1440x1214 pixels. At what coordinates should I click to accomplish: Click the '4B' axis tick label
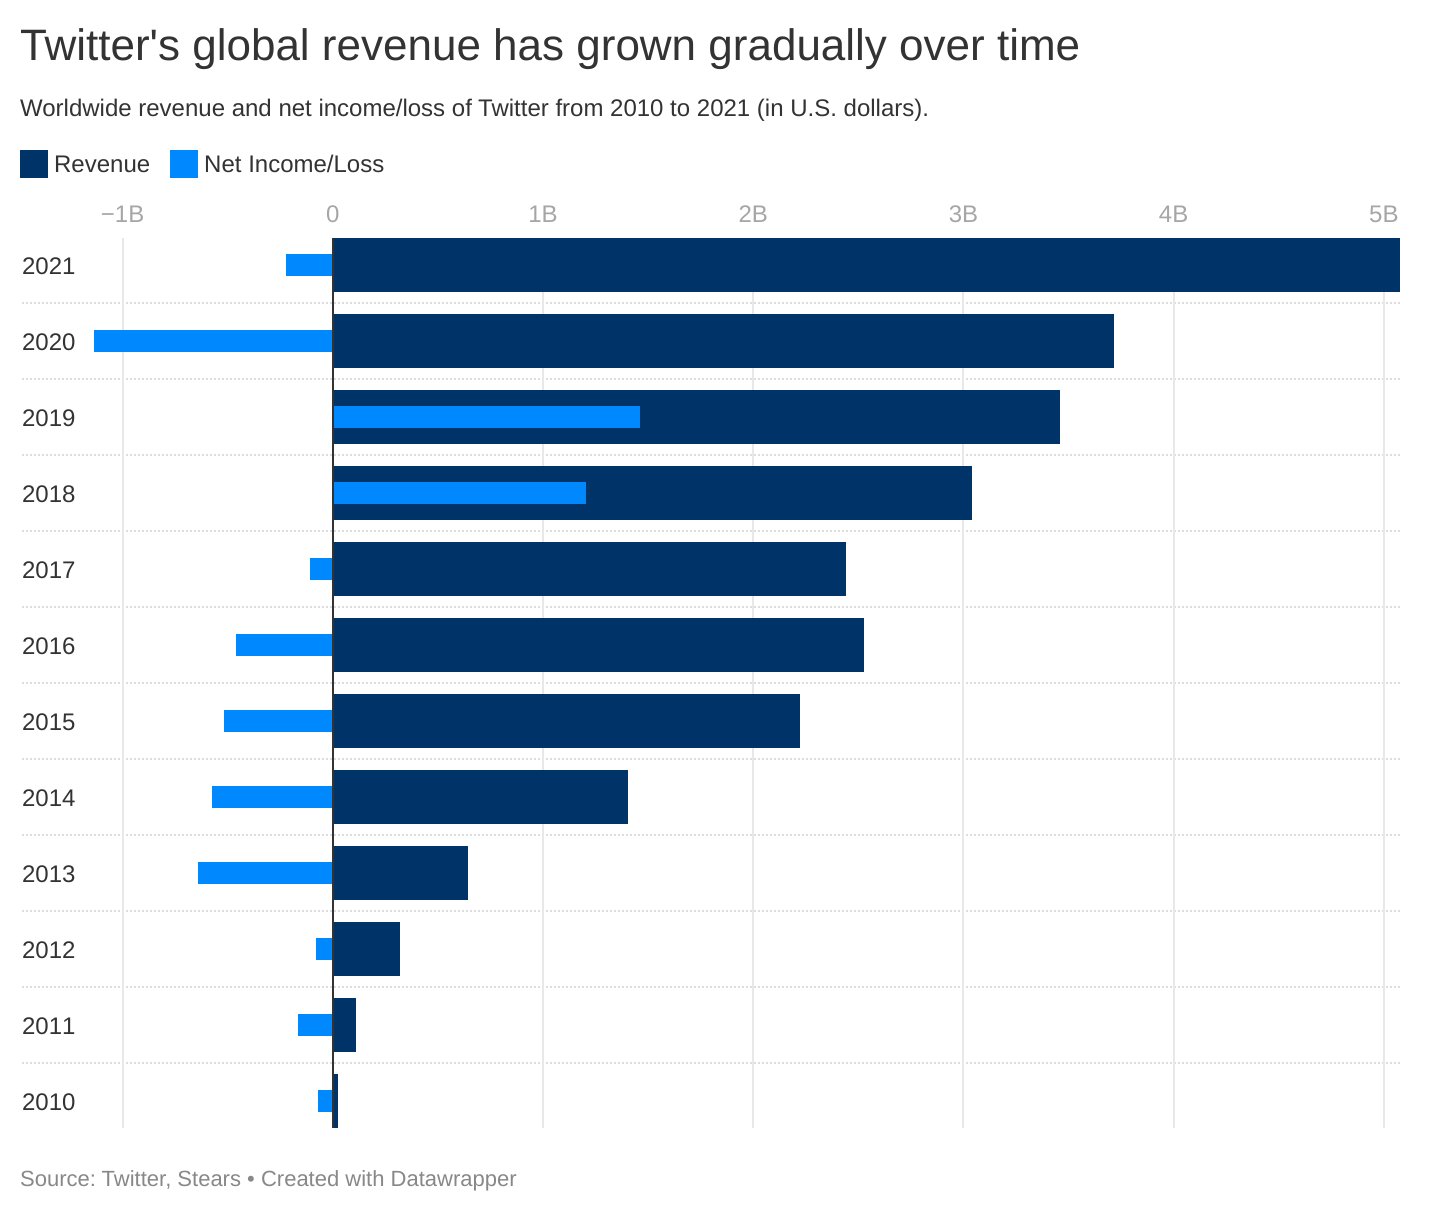1173,214
